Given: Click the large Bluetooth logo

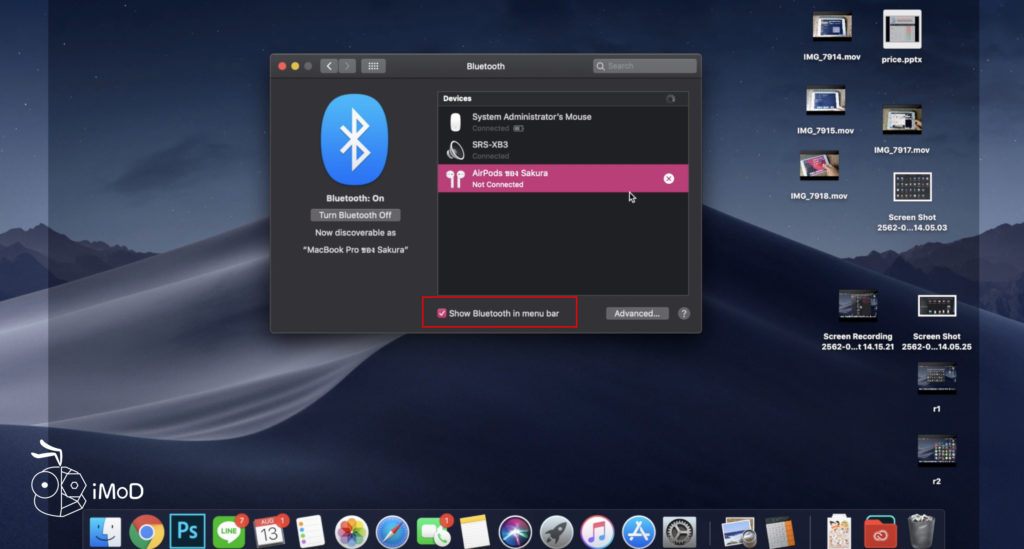Looking at the screenshot, I should (x=355, y=140).
